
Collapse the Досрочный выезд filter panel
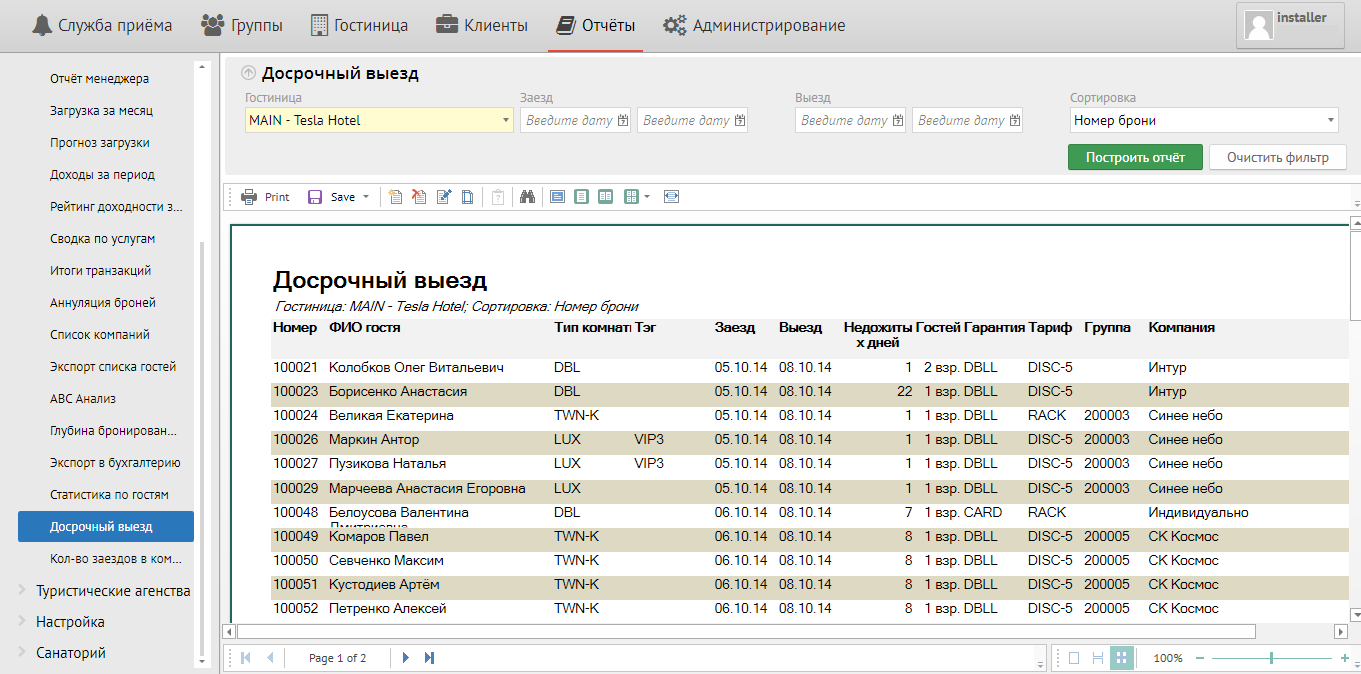click(x=248, y=73)
